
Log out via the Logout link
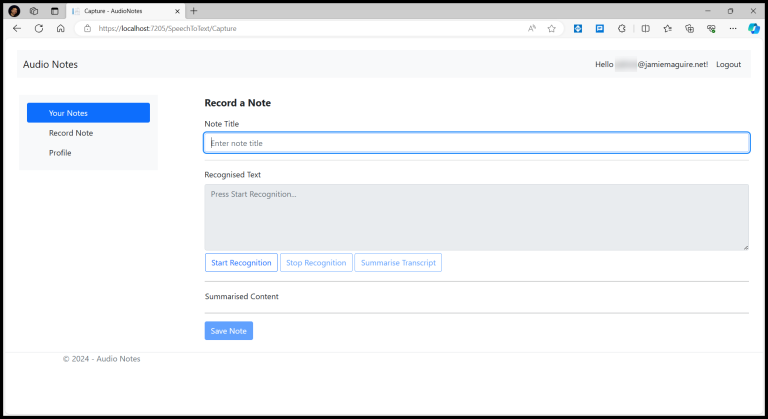[728, 64]
